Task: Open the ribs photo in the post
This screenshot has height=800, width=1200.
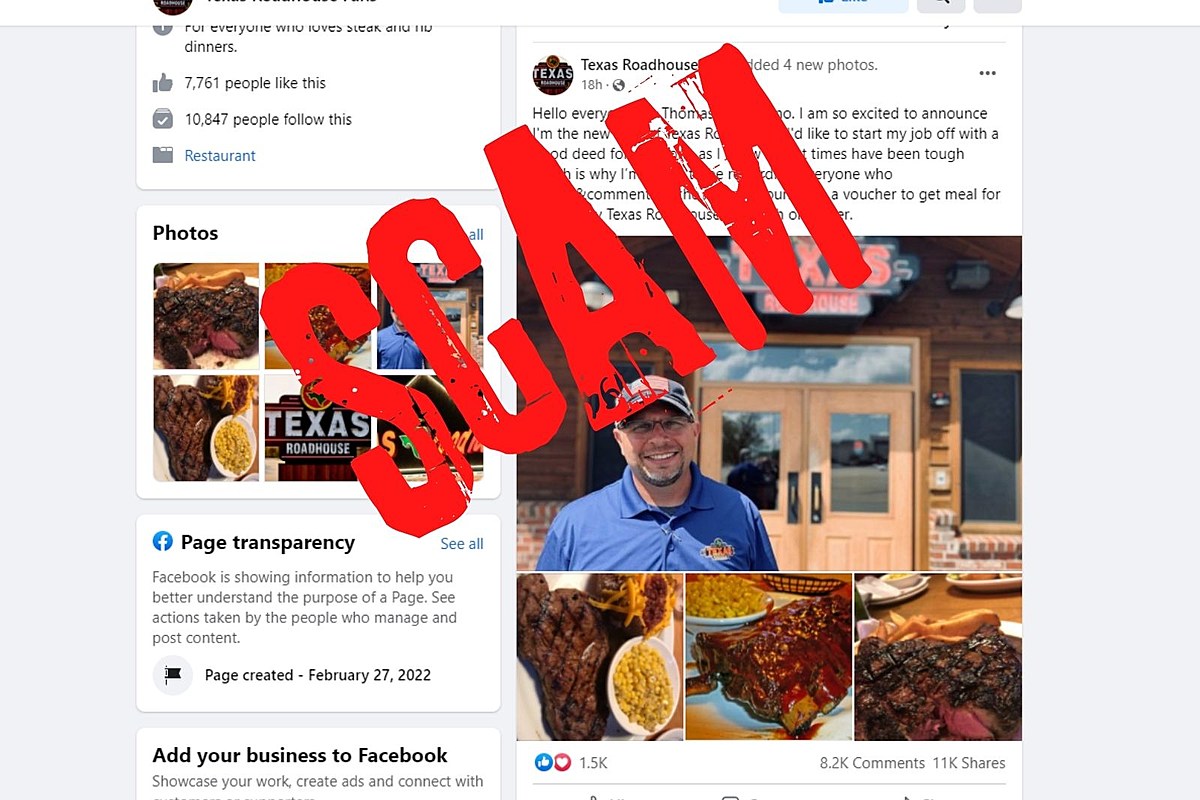Action: 768,656
